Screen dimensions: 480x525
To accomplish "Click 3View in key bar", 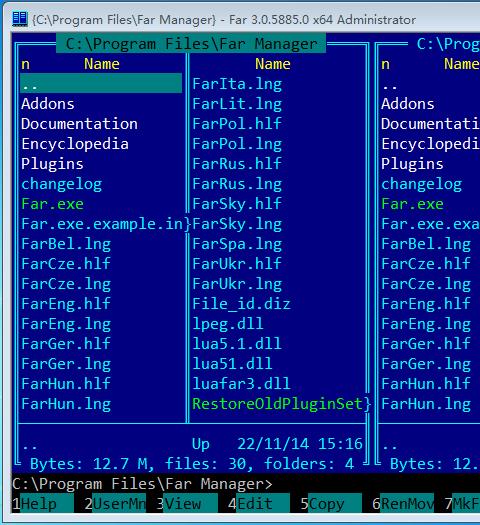I will coord(187,504).
